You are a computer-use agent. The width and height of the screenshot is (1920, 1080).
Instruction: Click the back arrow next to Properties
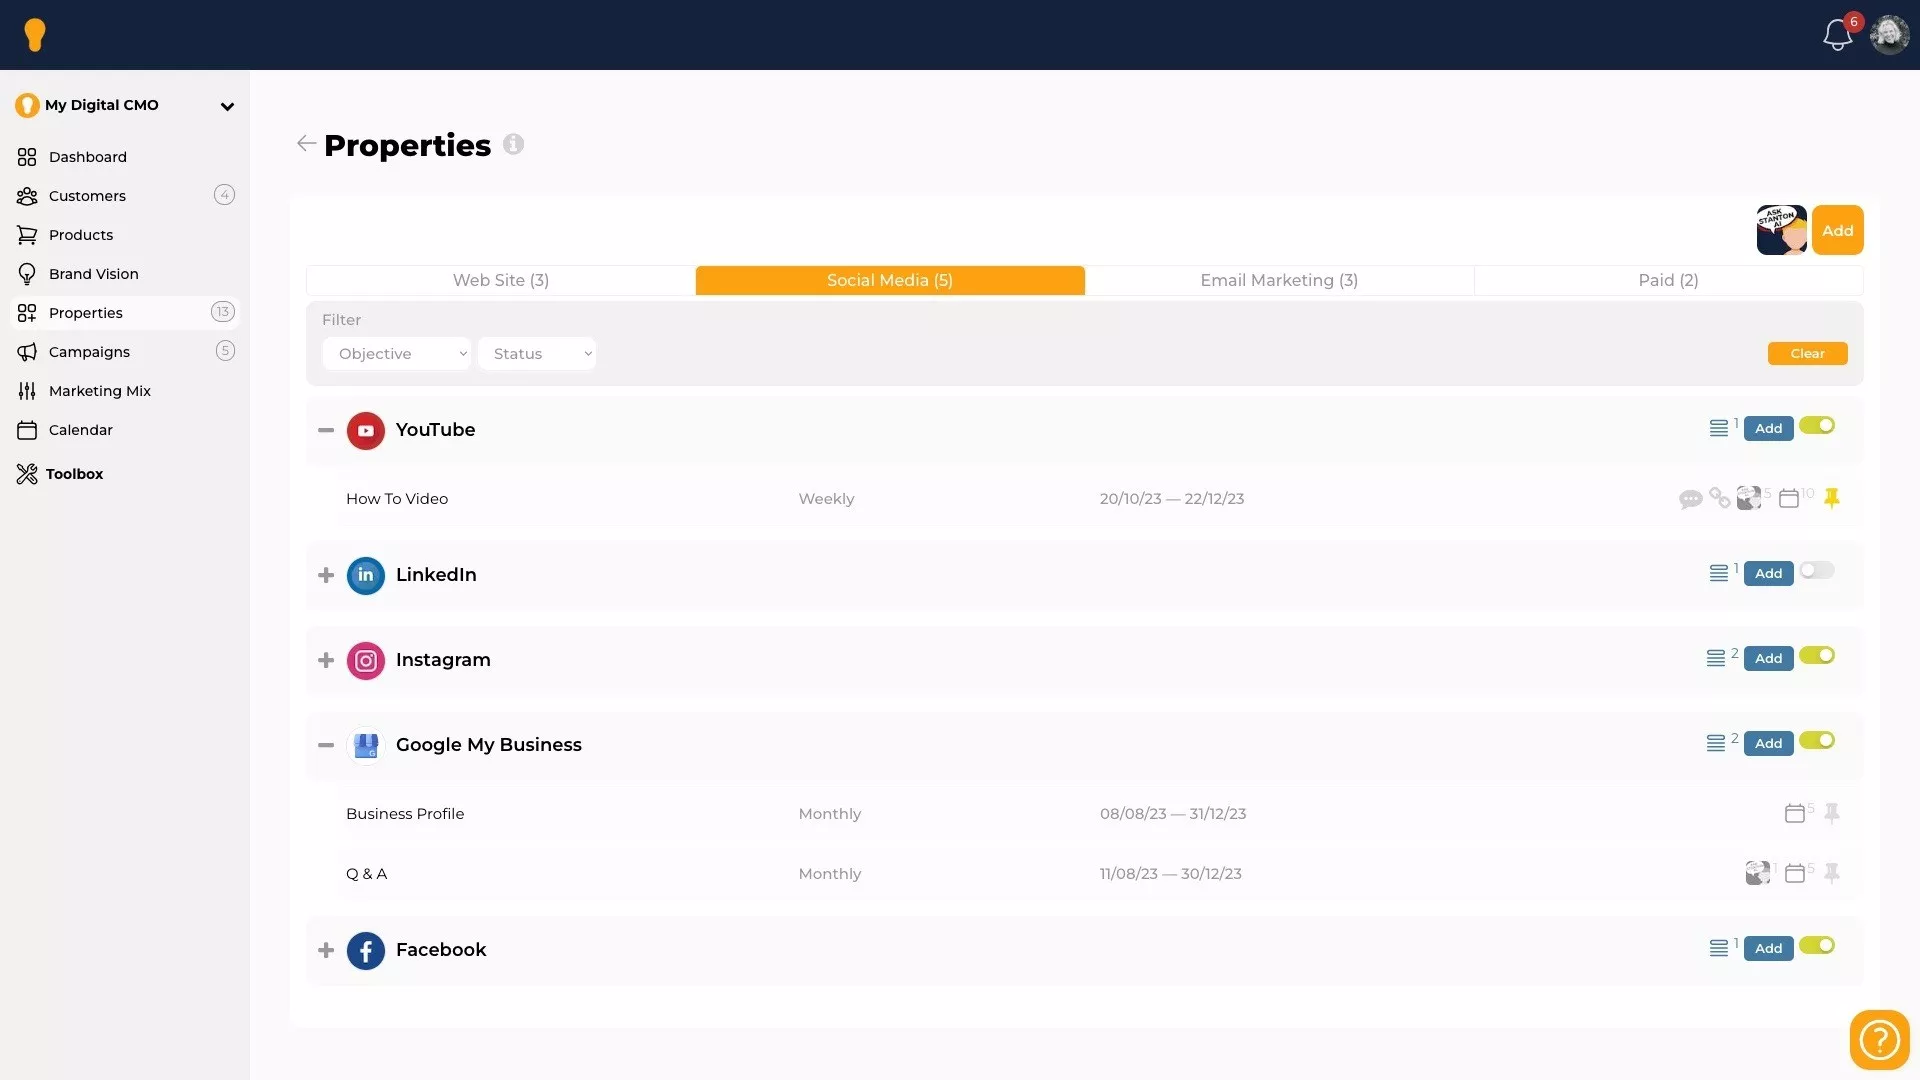(x=306, y=144)
